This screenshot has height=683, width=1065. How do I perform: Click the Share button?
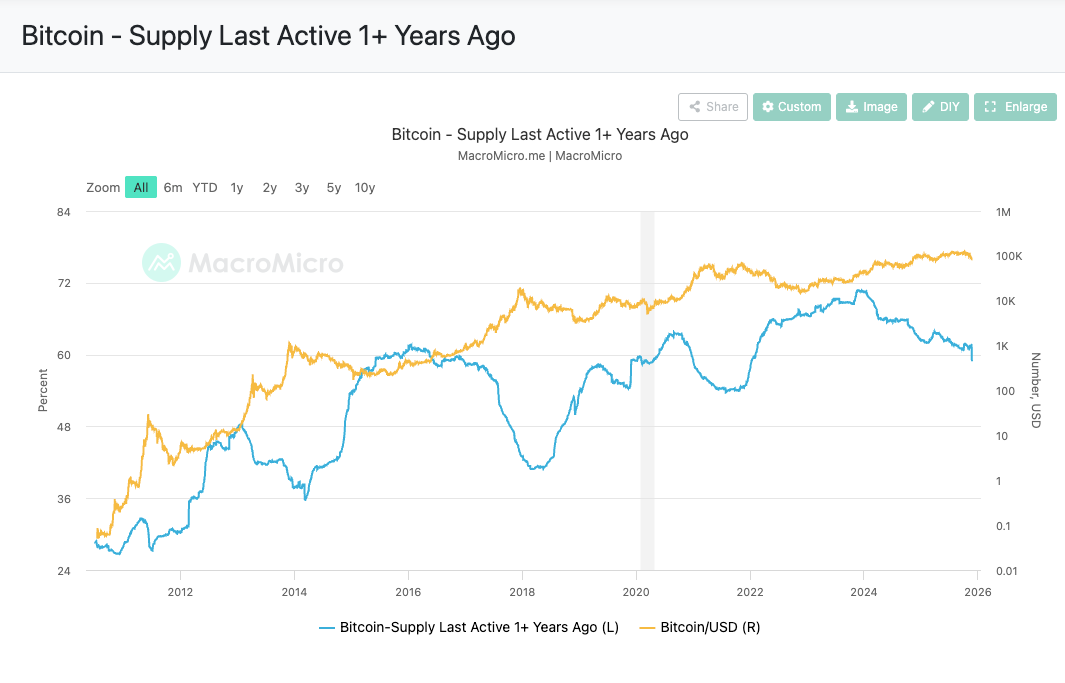click(x=712, y=107)
